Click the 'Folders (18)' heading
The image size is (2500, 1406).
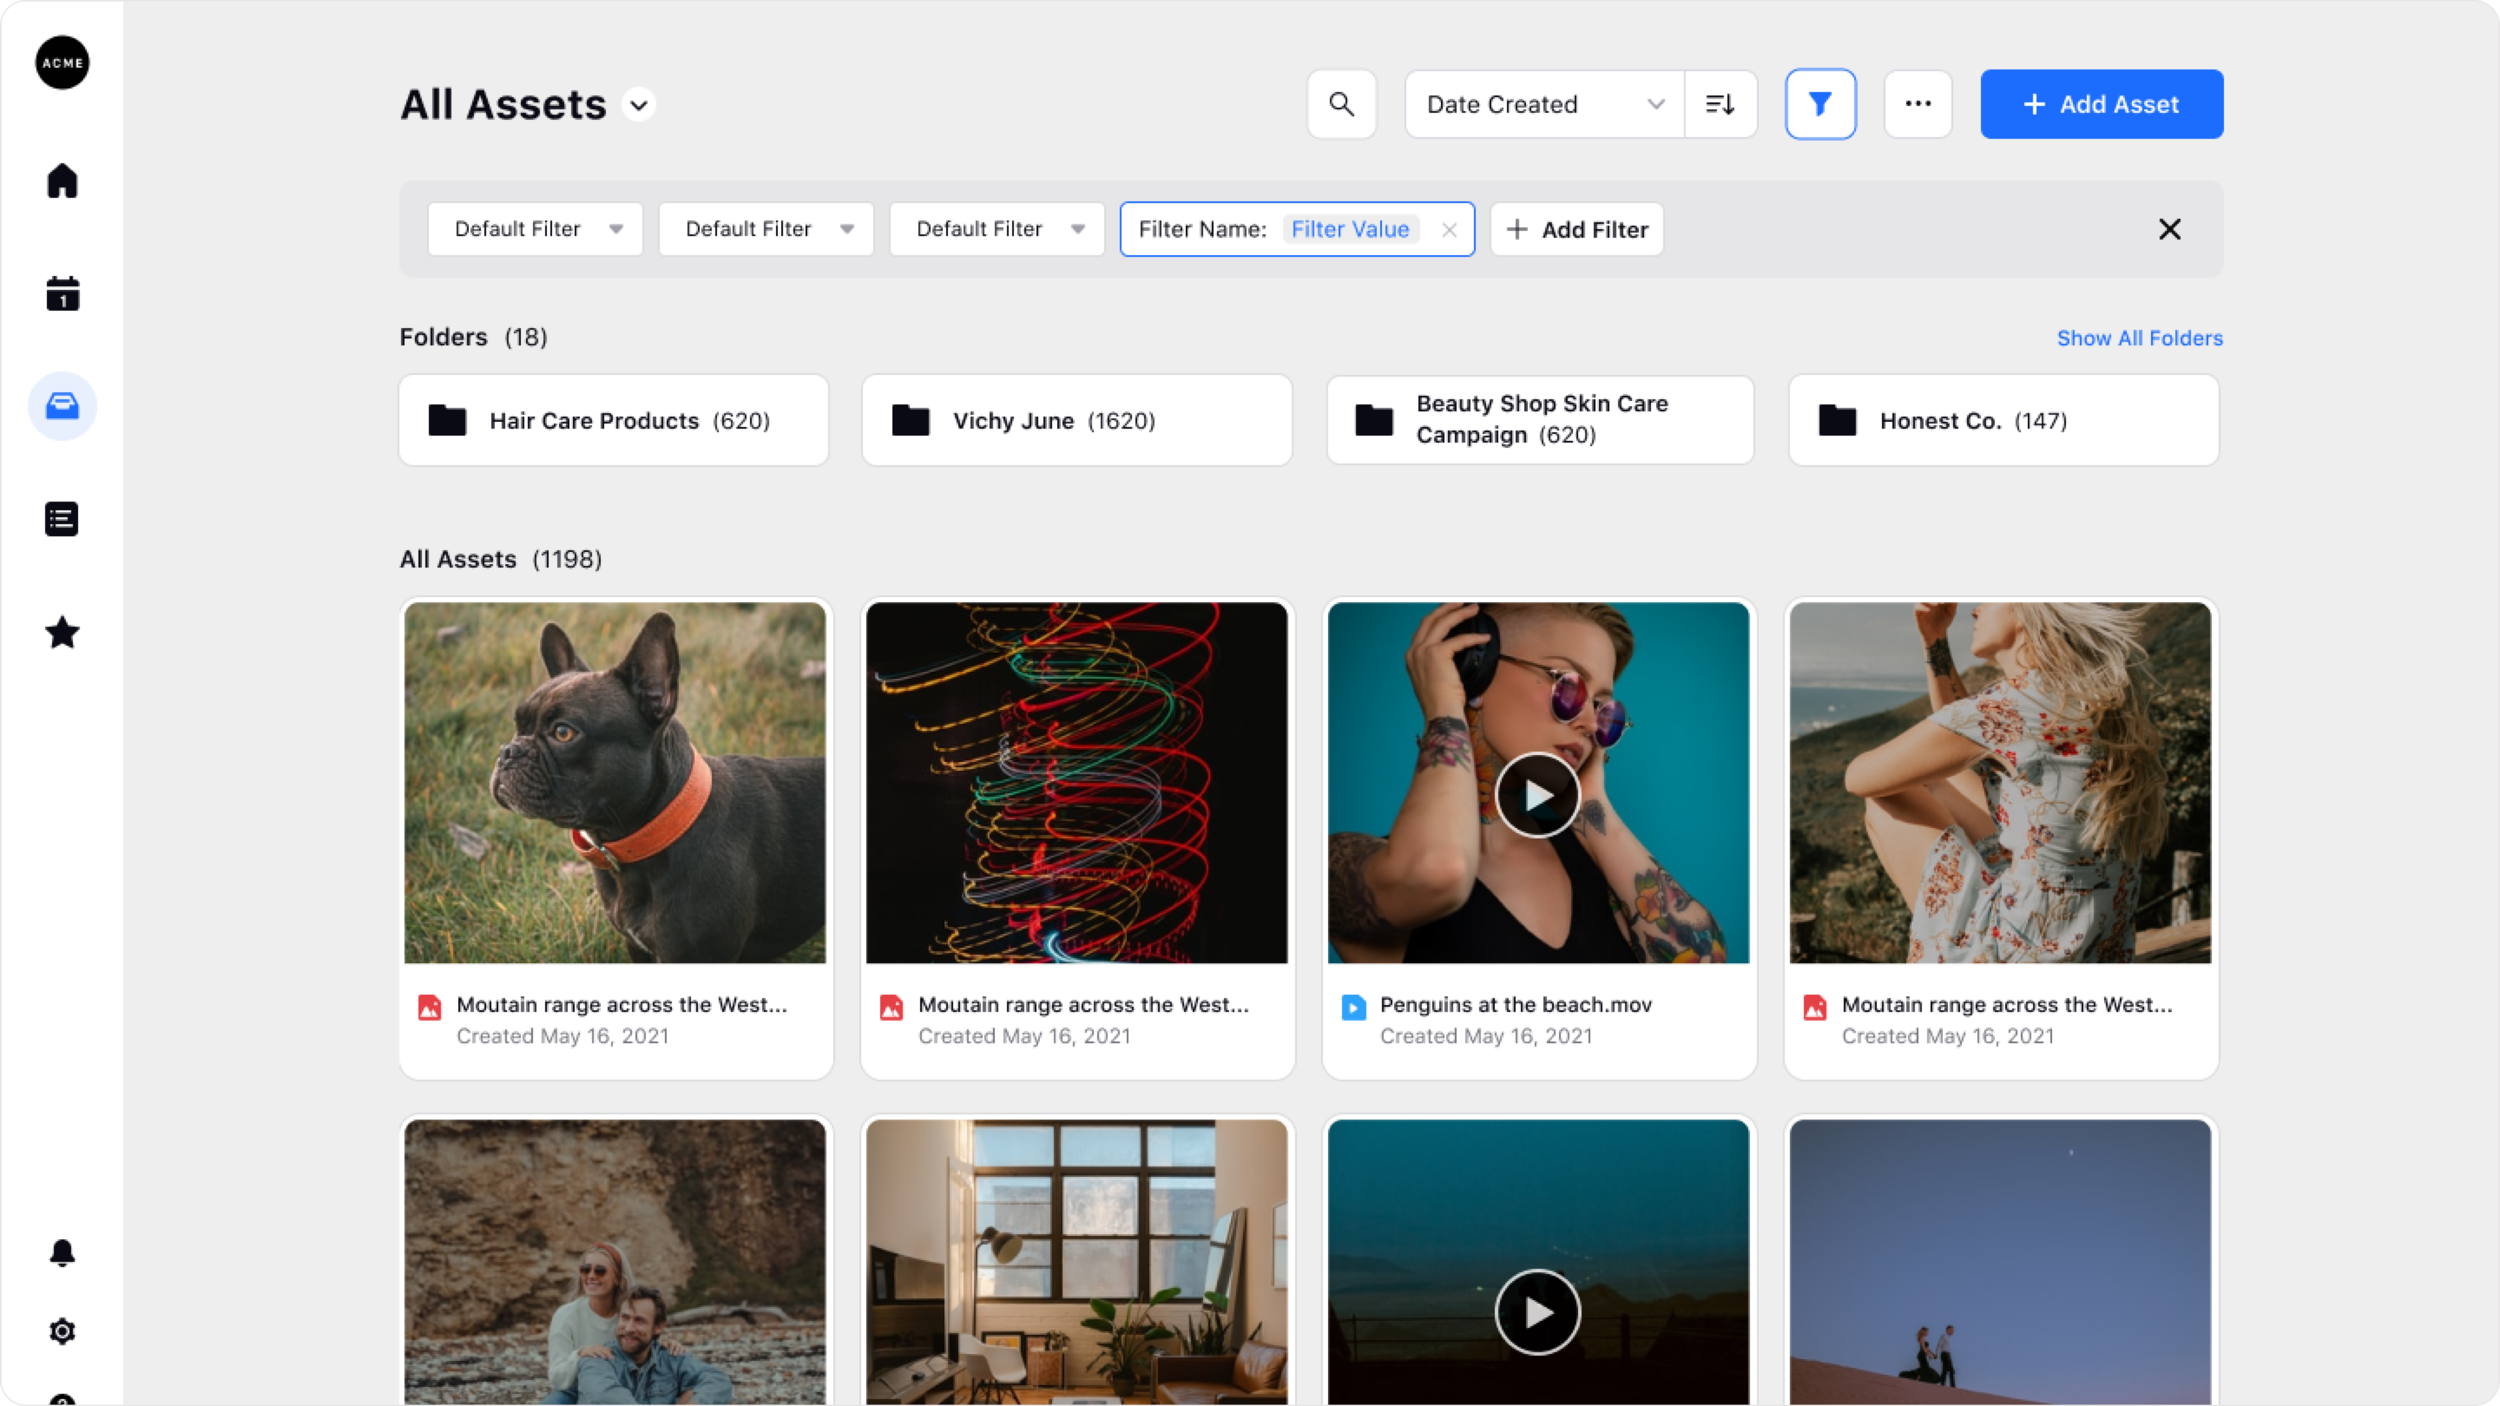pyautogui.click(x=473, y=337)
